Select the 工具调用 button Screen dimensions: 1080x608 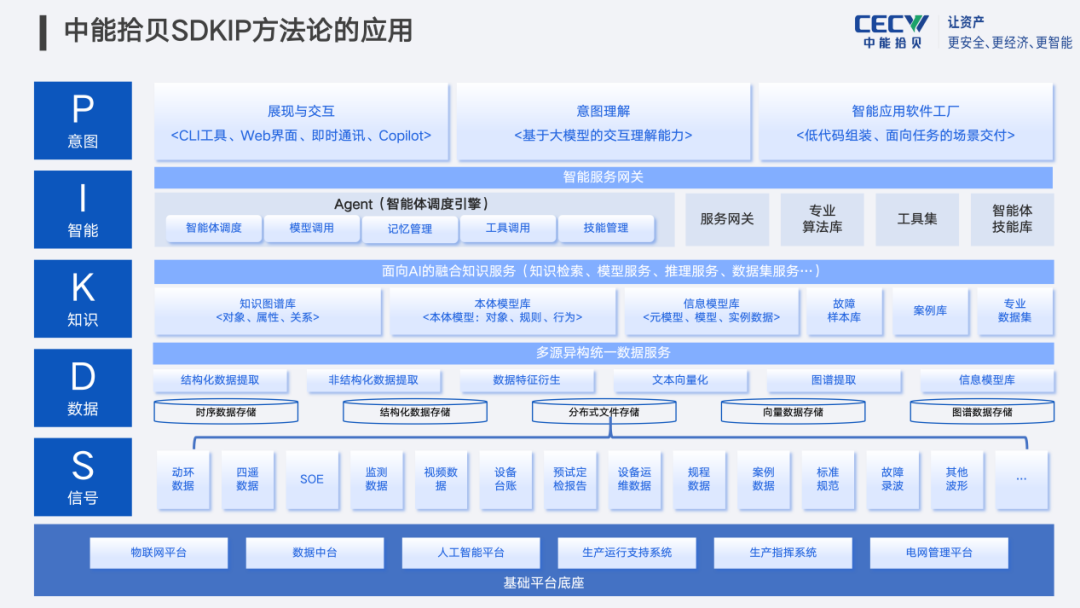tap(508, 228)
